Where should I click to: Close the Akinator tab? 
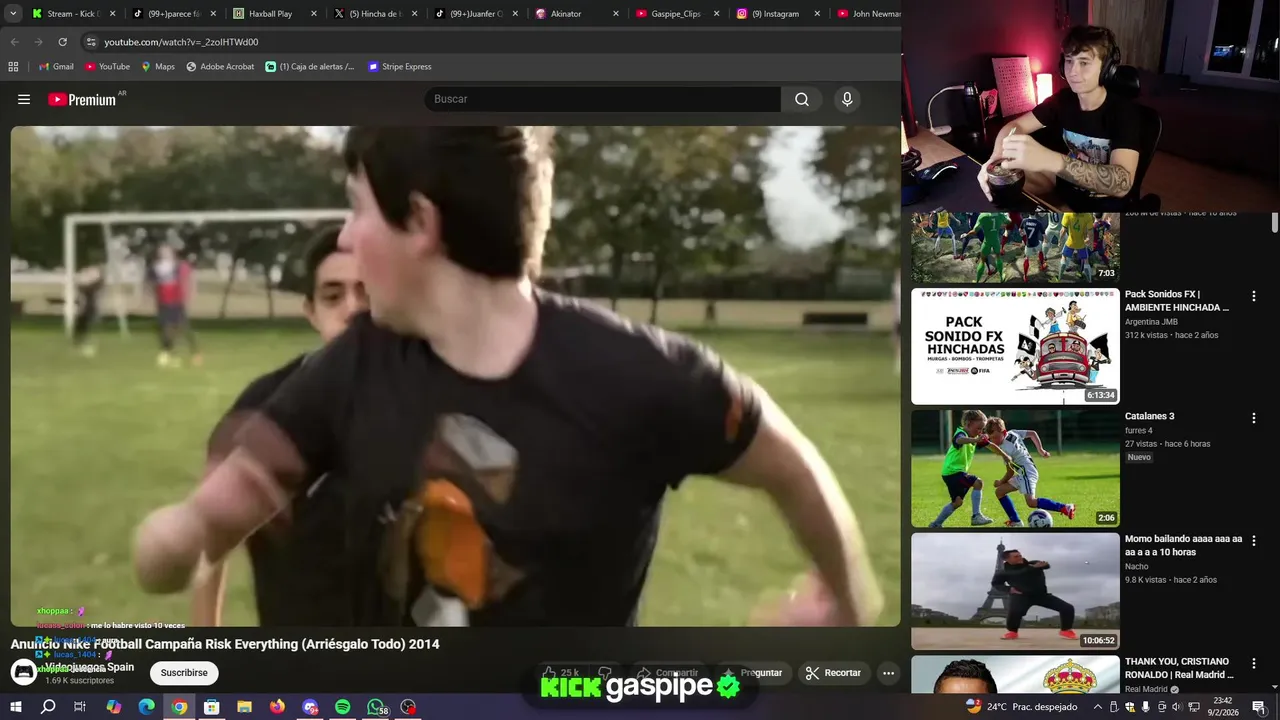615,14
